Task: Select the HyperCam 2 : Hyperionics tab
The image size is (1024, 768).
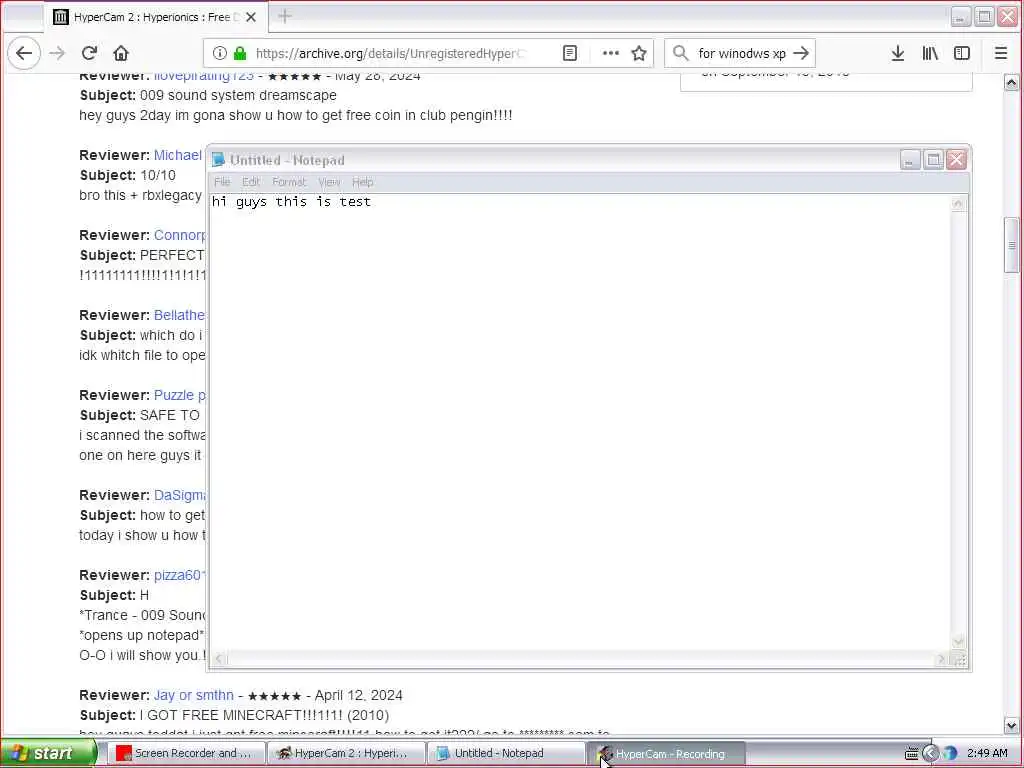Action: [x=155, y=17]
